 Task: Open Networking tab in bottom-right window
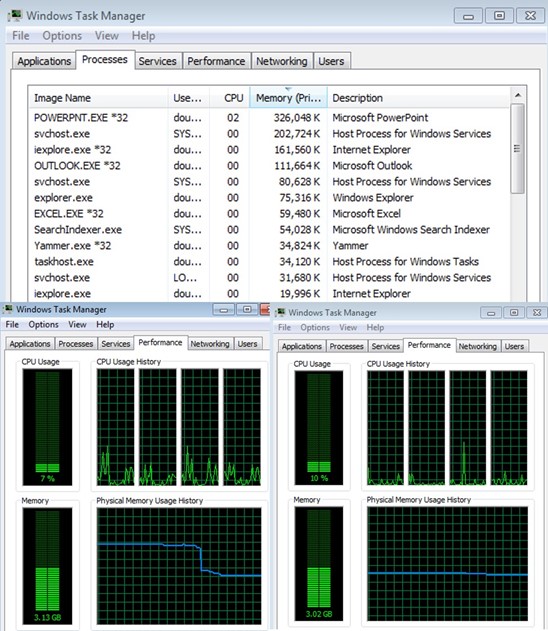coord(478,346)
